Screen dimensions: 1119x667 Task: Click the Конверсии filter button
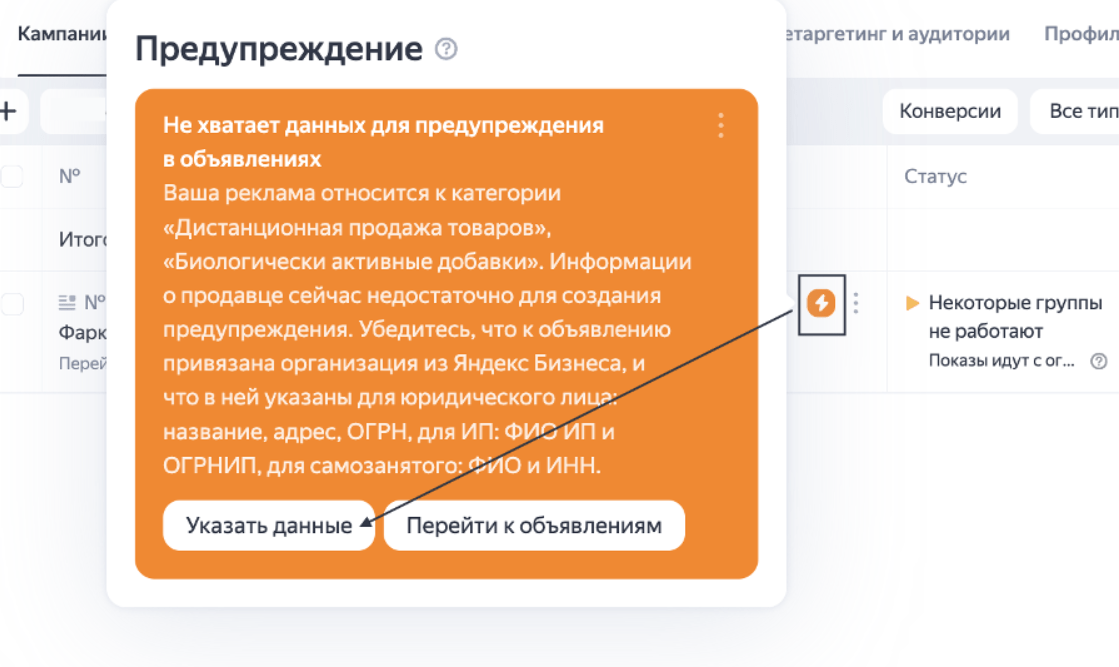click(x=949, y=111)
